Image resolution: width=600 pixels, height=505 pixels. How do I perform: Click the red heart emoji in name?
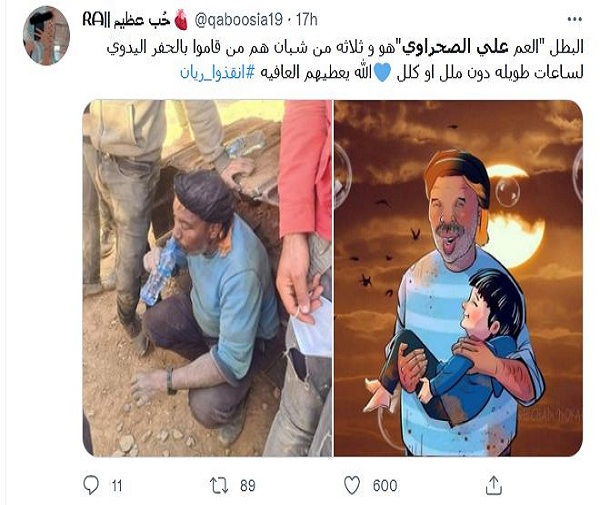tap(181, 20)
